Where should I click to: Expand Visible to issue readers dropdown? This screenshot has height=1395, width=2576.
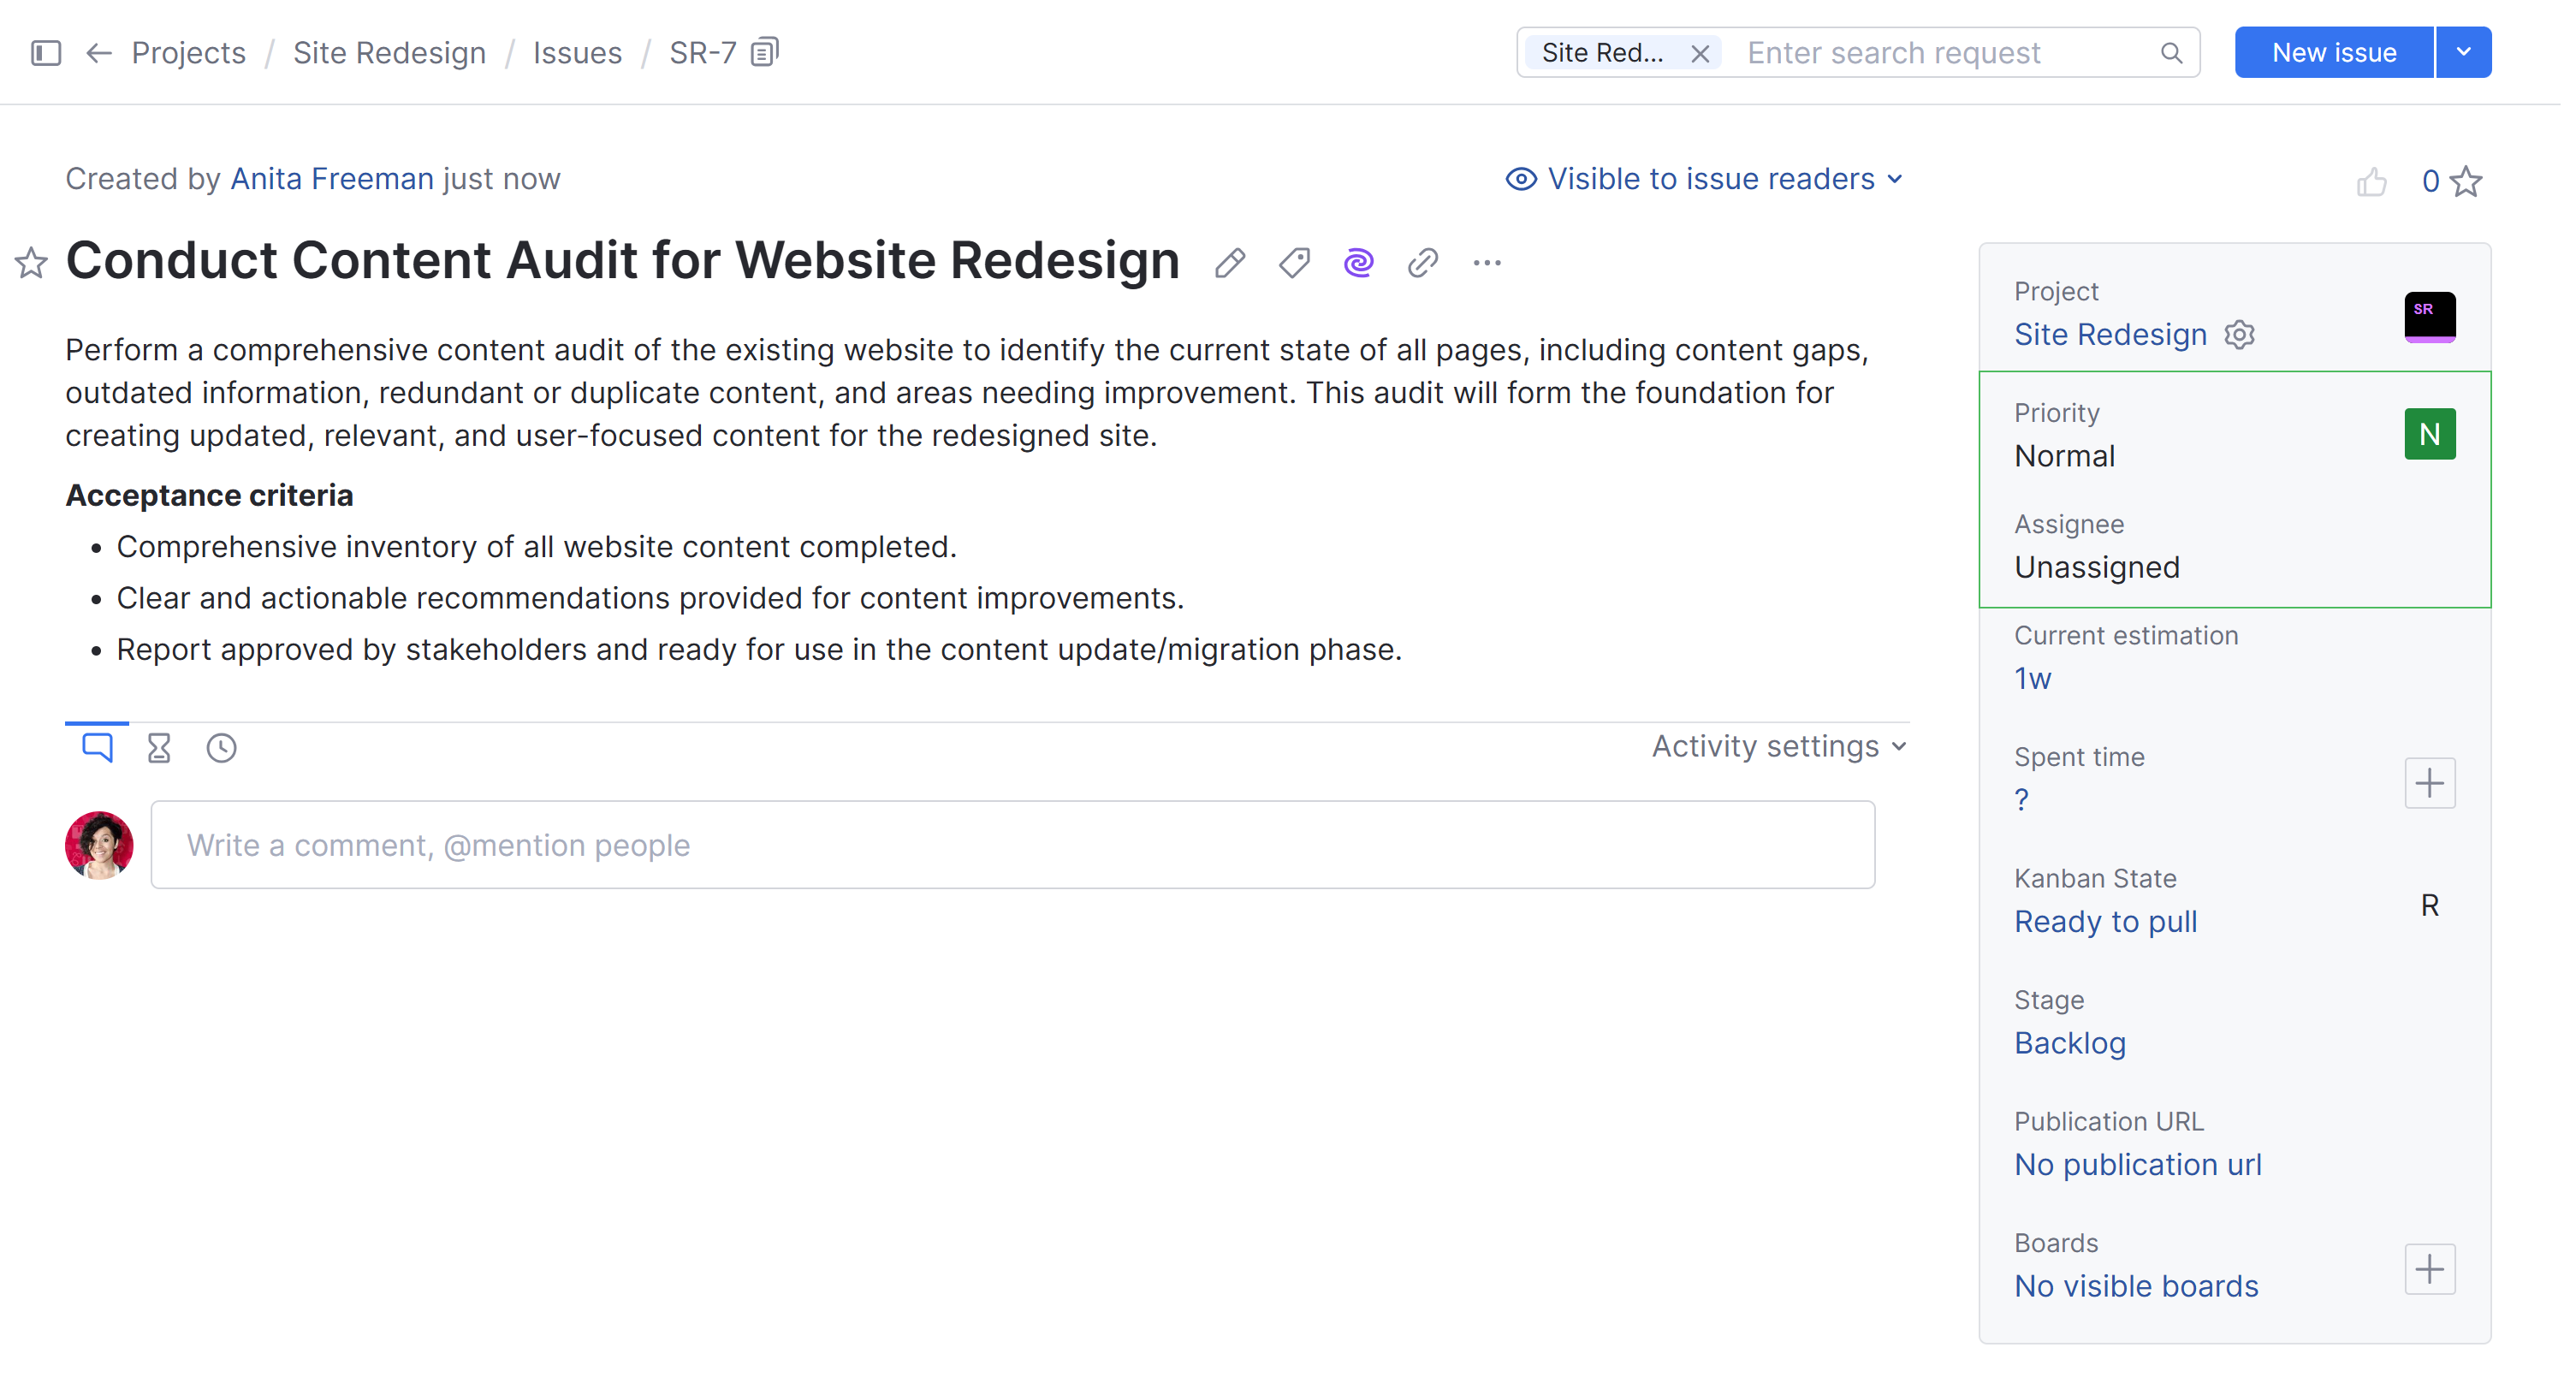1704,179
